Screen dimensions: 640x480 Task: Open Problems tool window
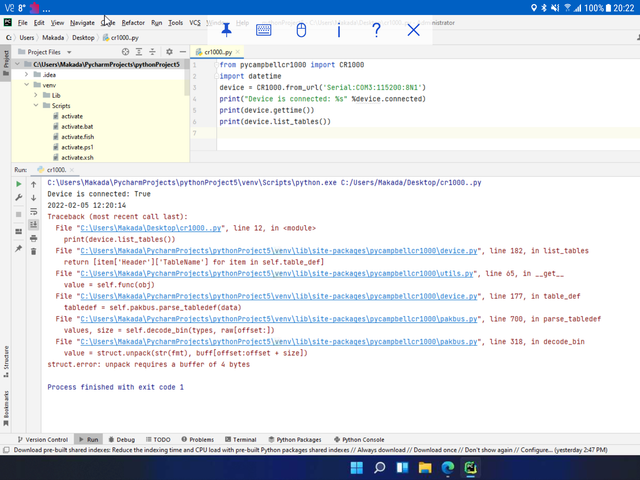click(198, 440)
